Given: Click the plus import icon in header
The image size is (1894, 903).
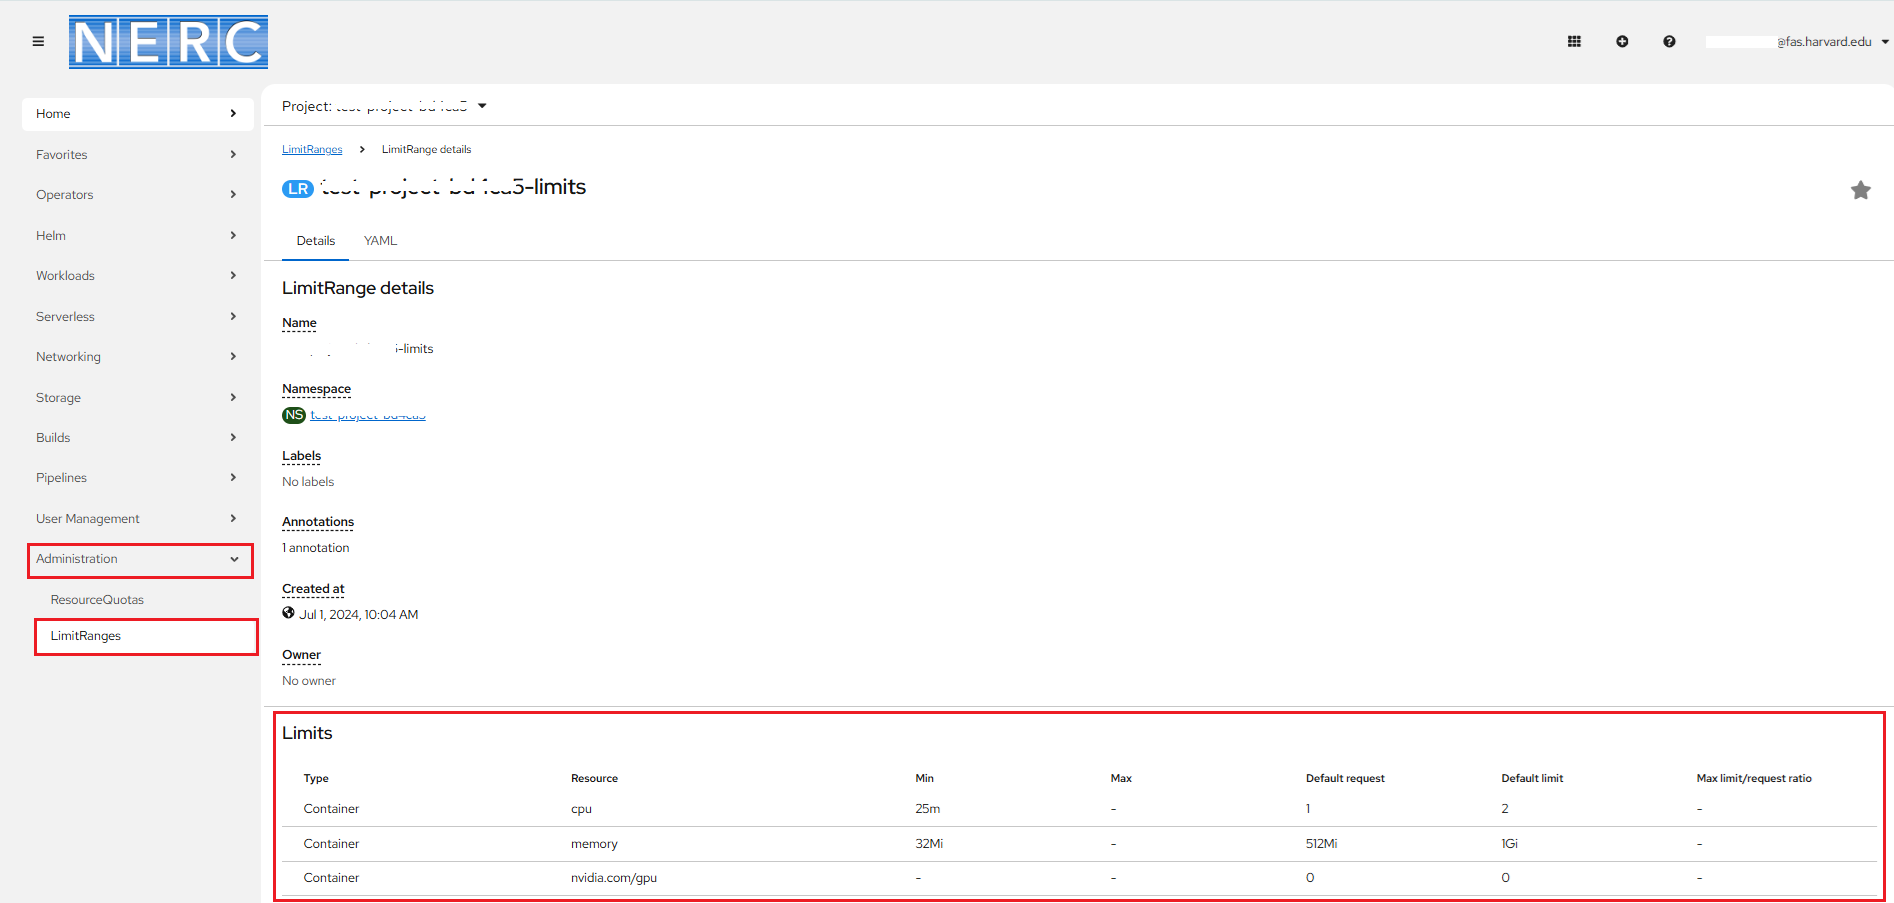Looking at the screenshot, I should [1622, 42].
